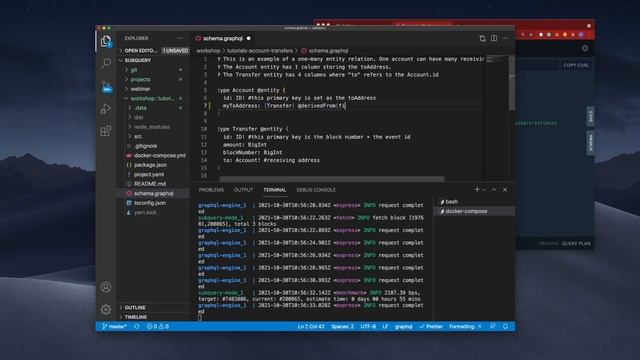This screenshot has width=640, height=360.
Task: Expand the node_modules folder
Action: tap(153, 127)
